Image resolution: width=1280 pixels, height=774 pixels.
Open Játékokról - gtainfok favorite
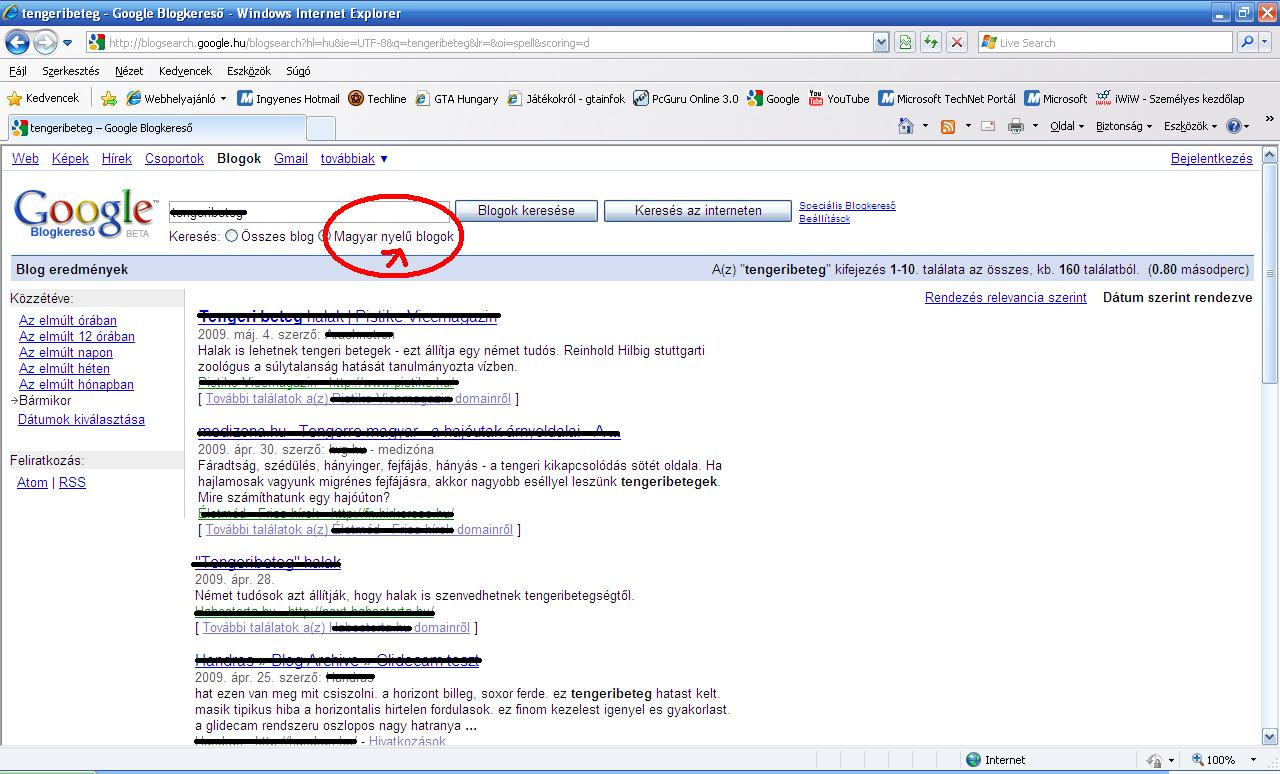pyautogui.click(x=566, y=98)
